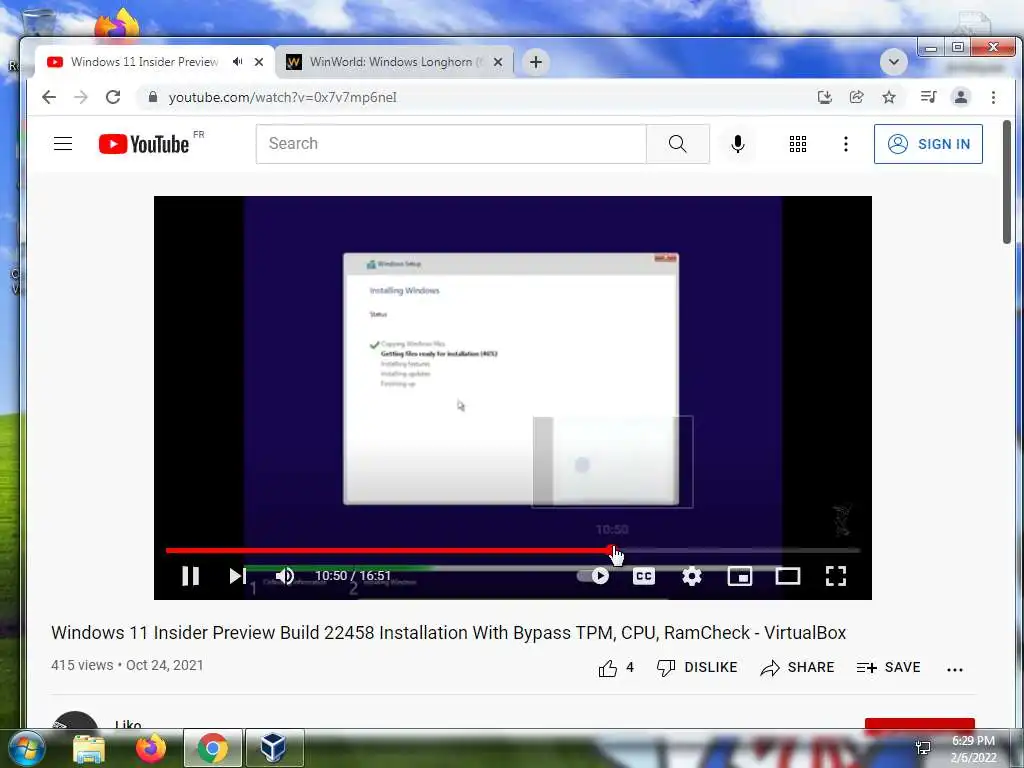Viewport: 1024px width, 768px height.
Task: Go forward in Chrome
Action: (x=81, y=97)
